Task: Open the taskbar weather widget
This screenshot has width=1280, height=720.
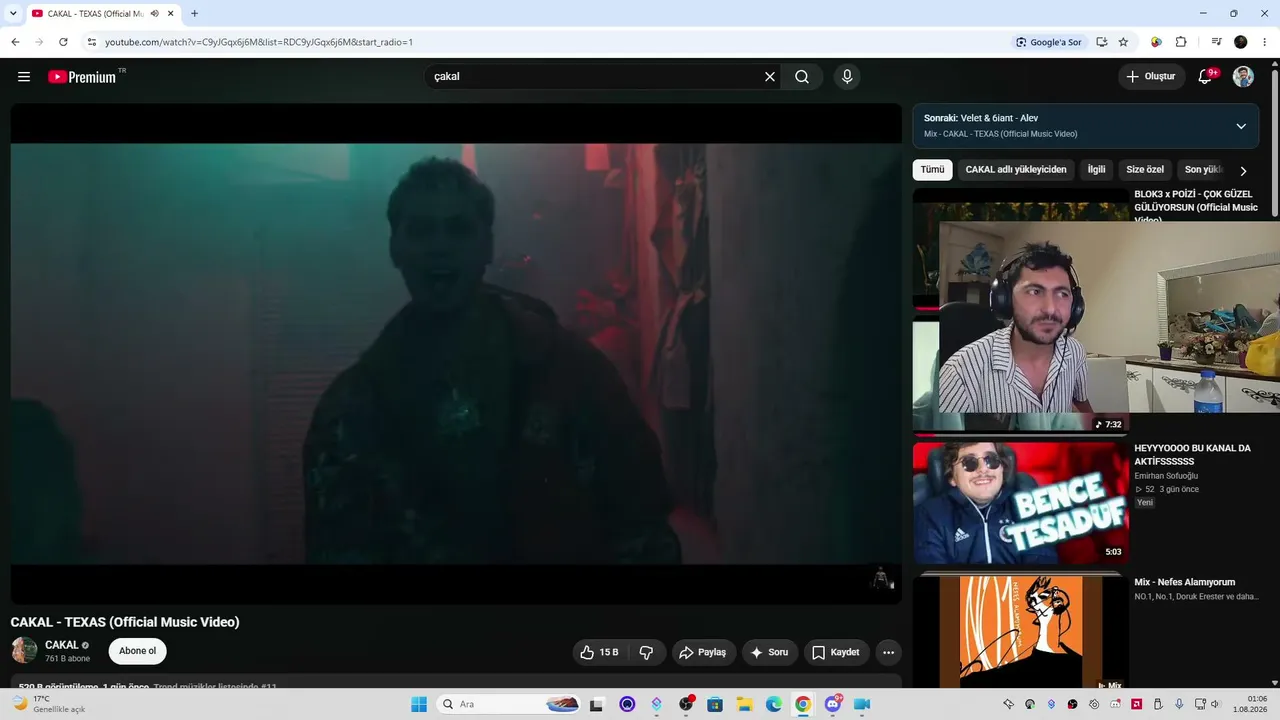Action: 48,704
